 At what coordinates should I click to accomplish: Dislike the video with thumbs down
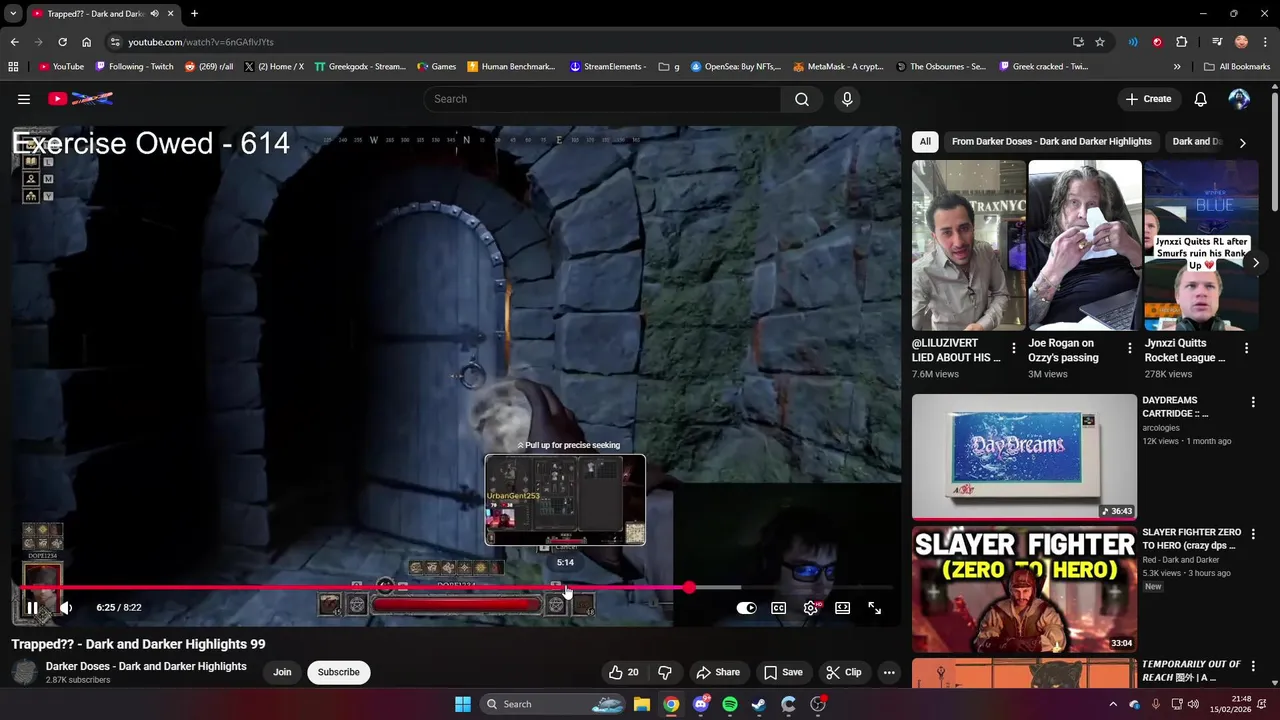(665, 672)
